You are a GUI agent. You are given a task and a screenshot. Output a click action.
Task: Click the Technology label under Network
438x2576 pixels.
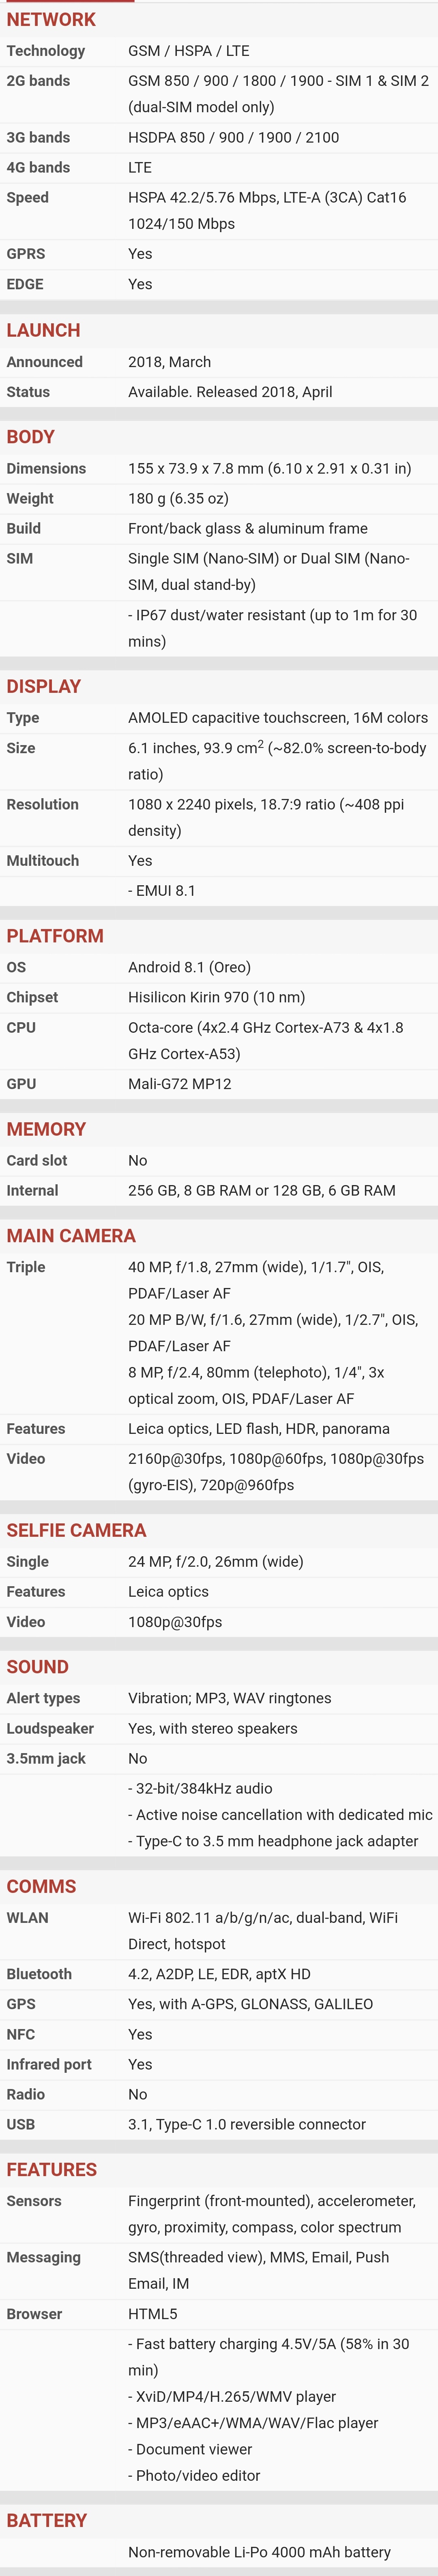pos(45,51)
